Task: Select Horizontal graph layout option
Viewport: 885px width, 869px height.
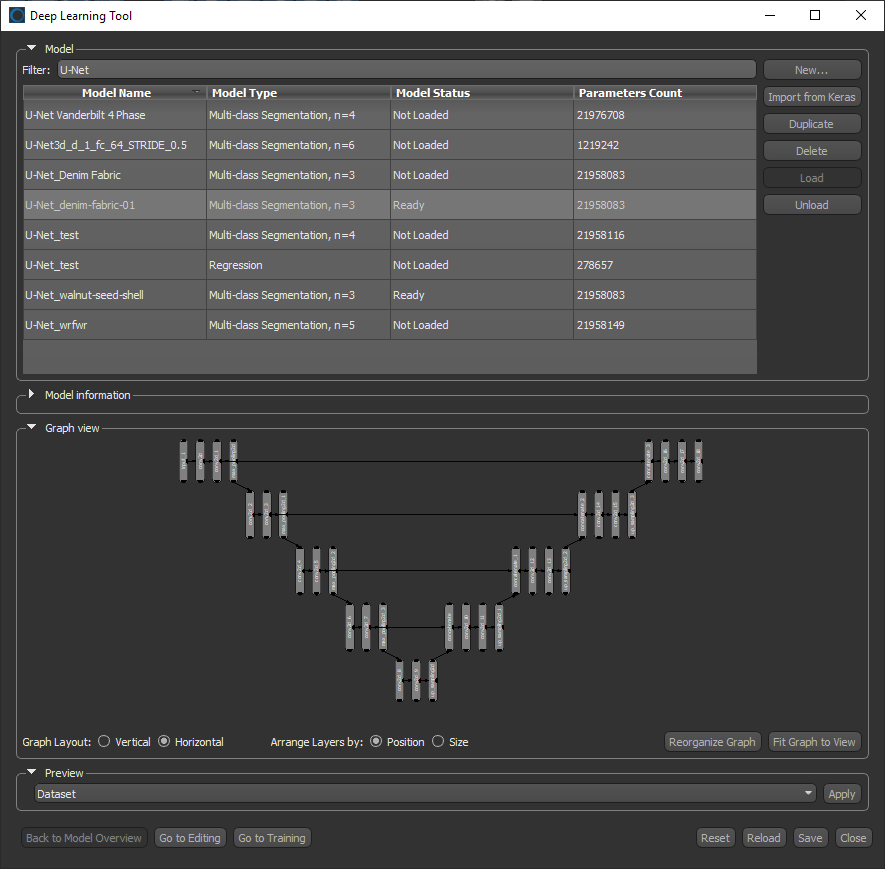Action: (164, 742)
